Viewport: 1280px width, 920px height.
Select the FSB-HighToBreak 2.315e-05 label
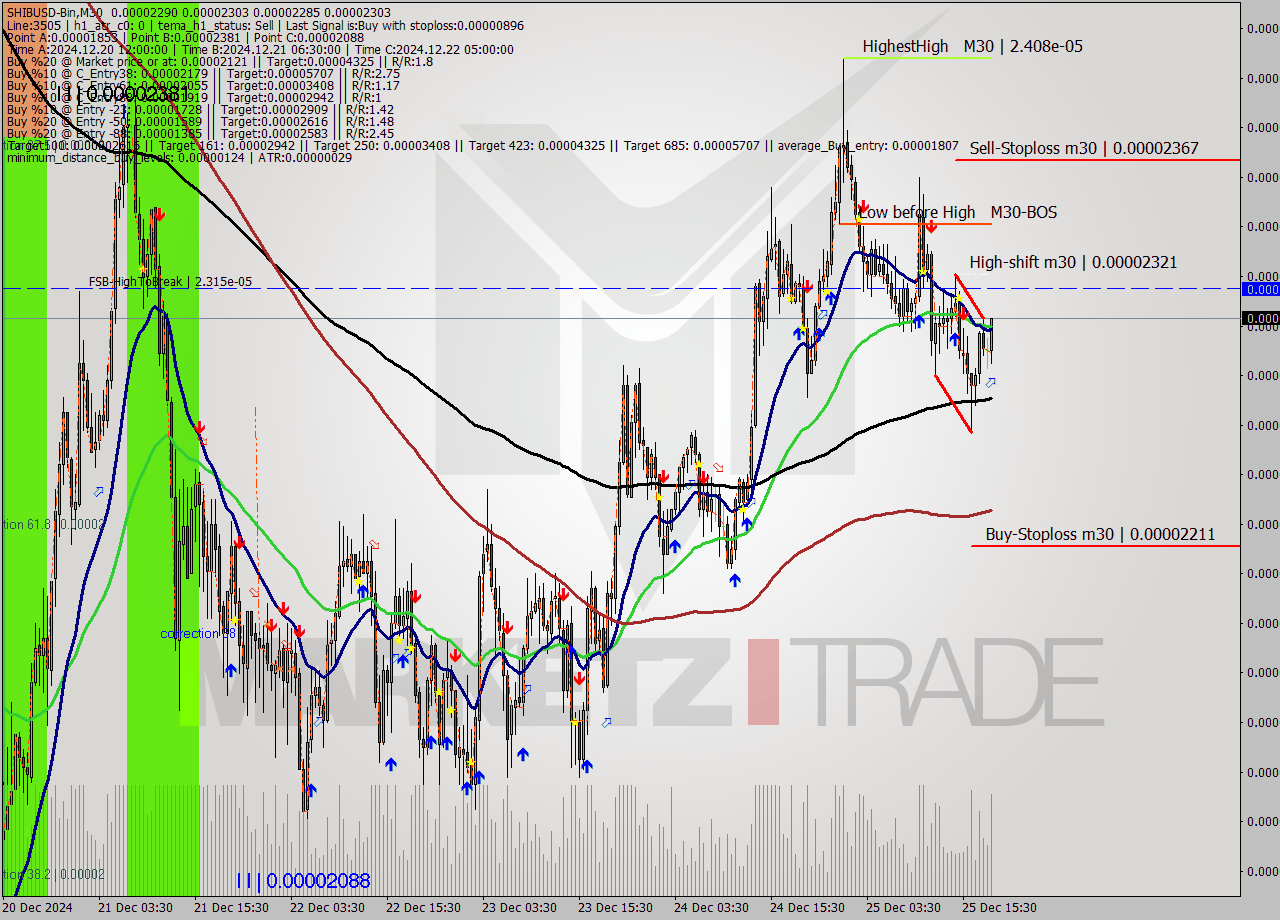(x=170, y=282)
